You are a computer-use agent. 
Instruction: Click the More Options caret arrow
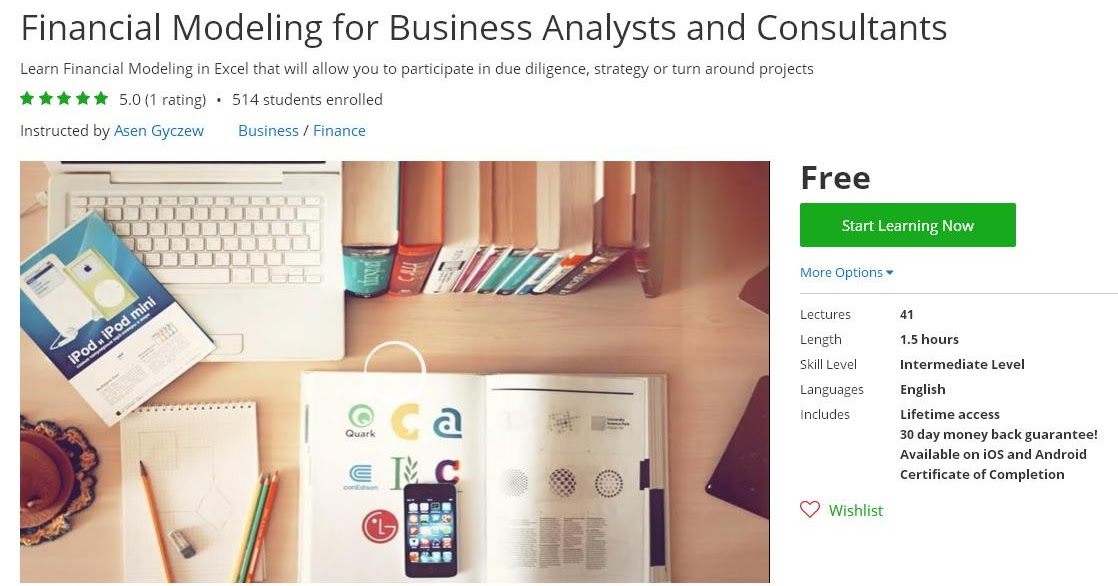pyautogui.click(x=890, y=272)
